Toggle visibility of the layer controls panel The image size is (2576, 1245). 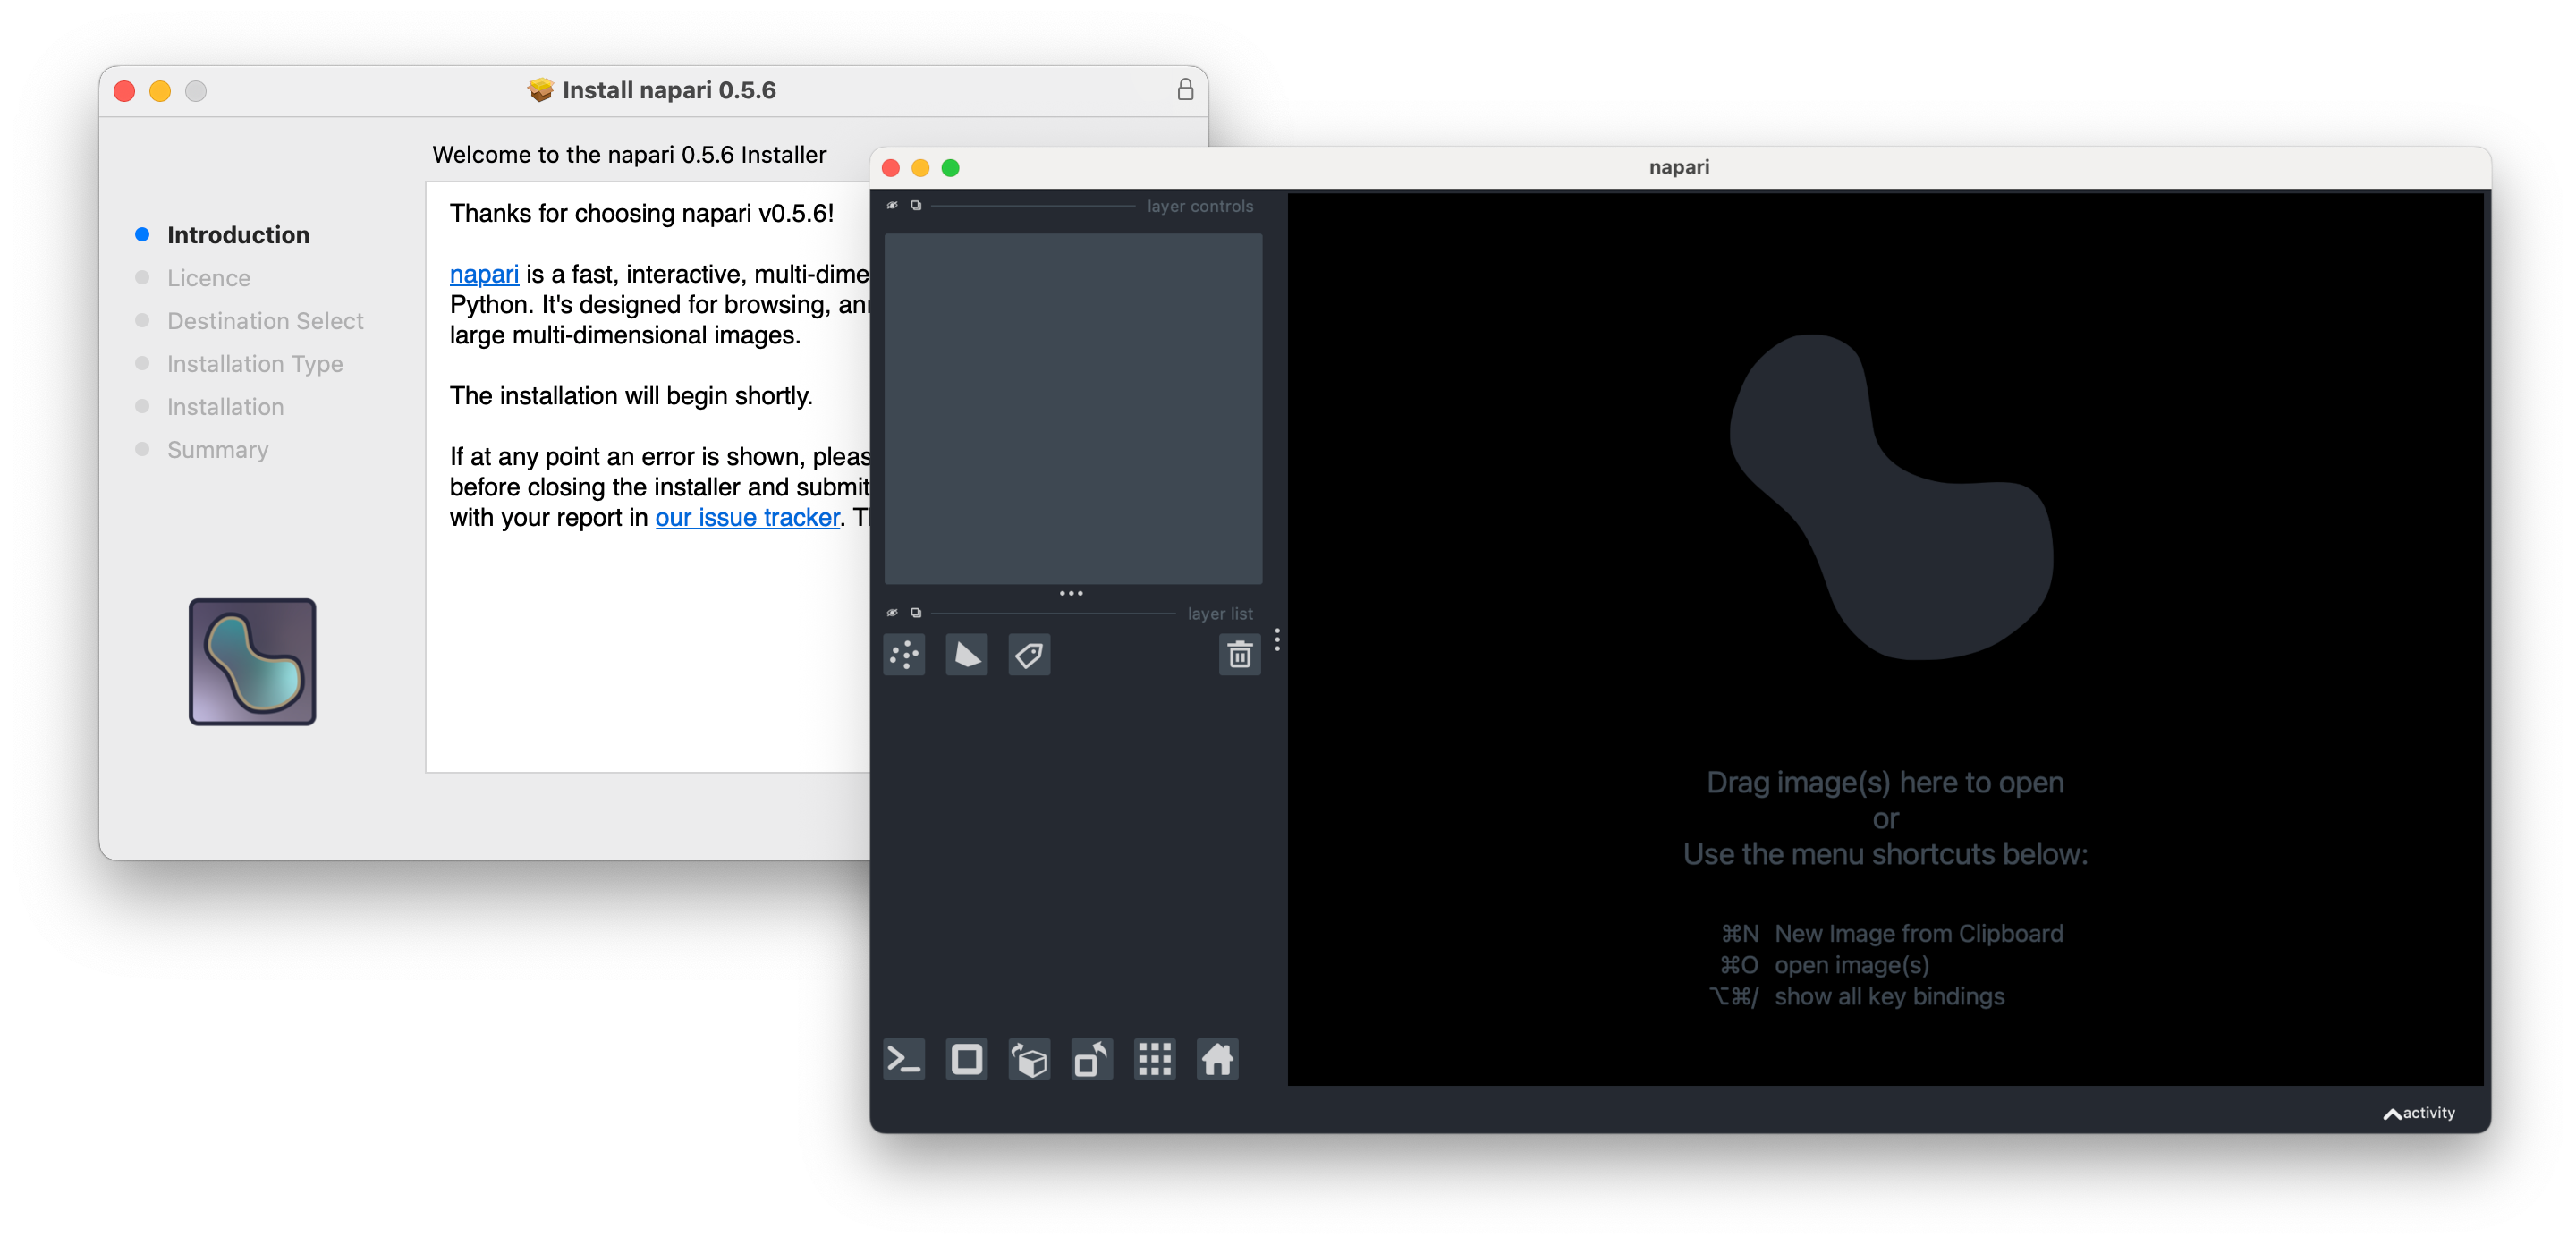tap(892, 206)
